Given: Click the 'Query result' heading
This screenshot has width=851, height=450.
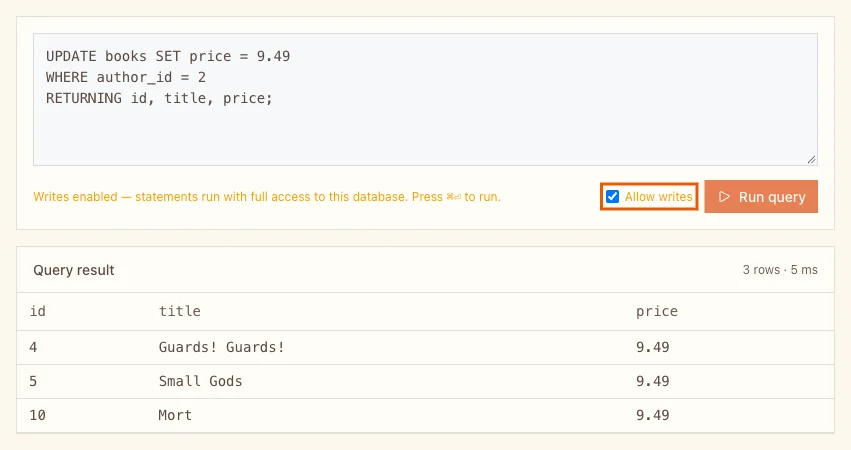Looking at the screenshot, I should 74,270.
